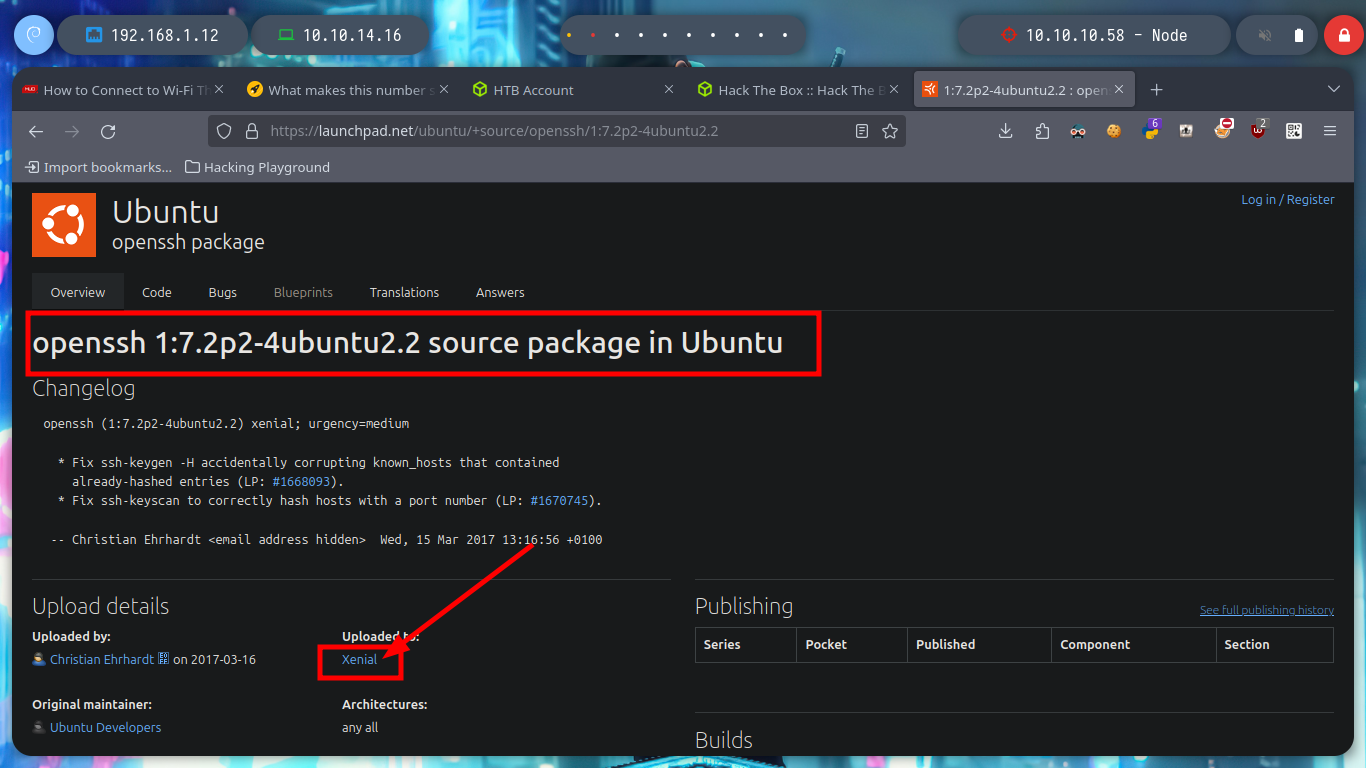Open the battery indicator in top panel

pos(1299,35)
